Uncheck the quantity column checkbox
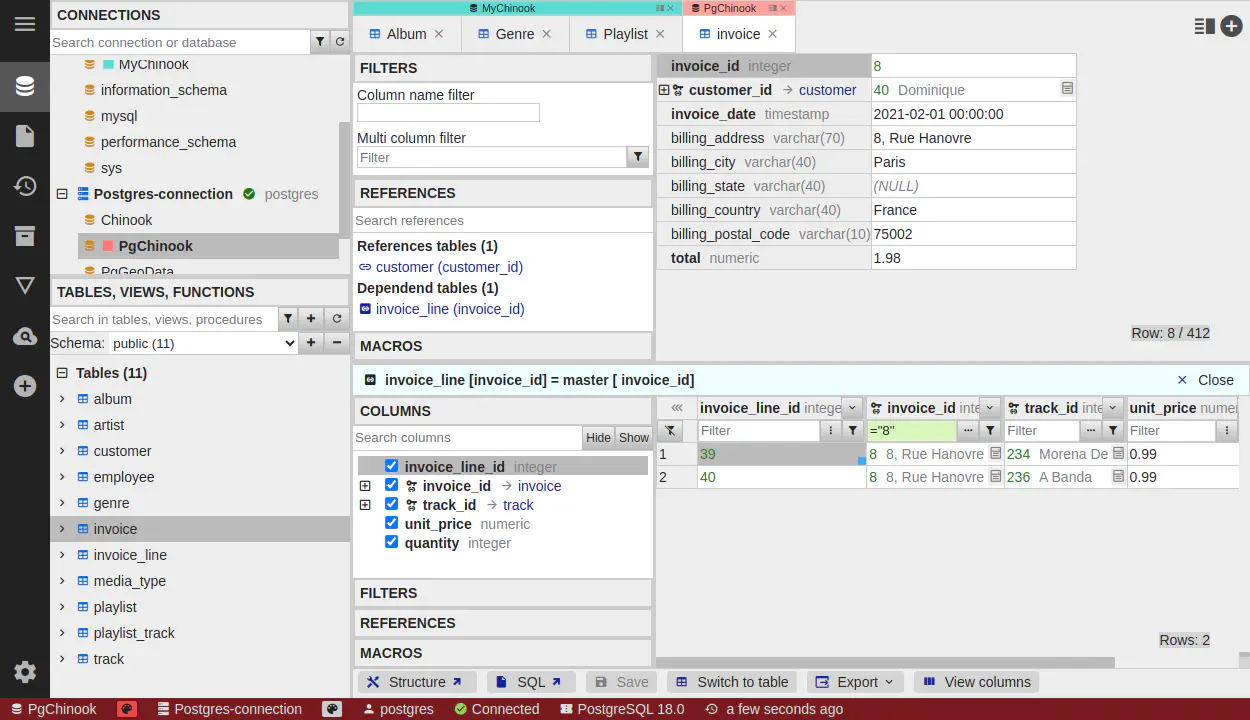This screenshot has width=1250, height=720. pos(391,542)
